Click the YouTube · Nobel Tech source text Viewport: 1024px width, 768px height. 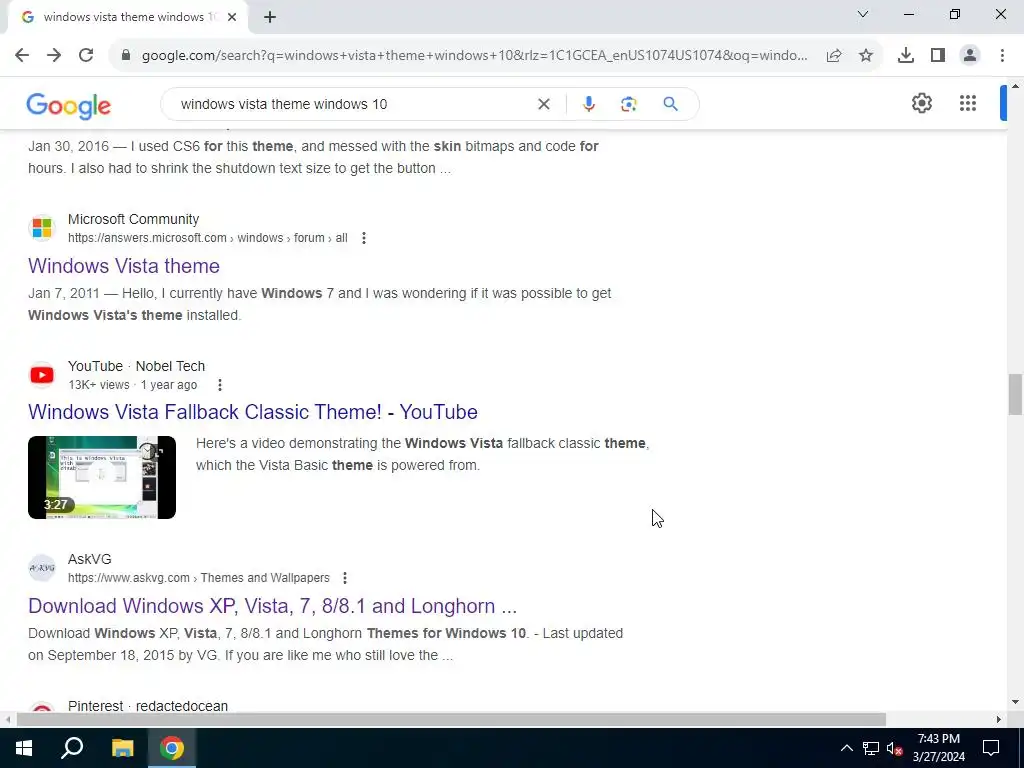[x=136, y=366]
